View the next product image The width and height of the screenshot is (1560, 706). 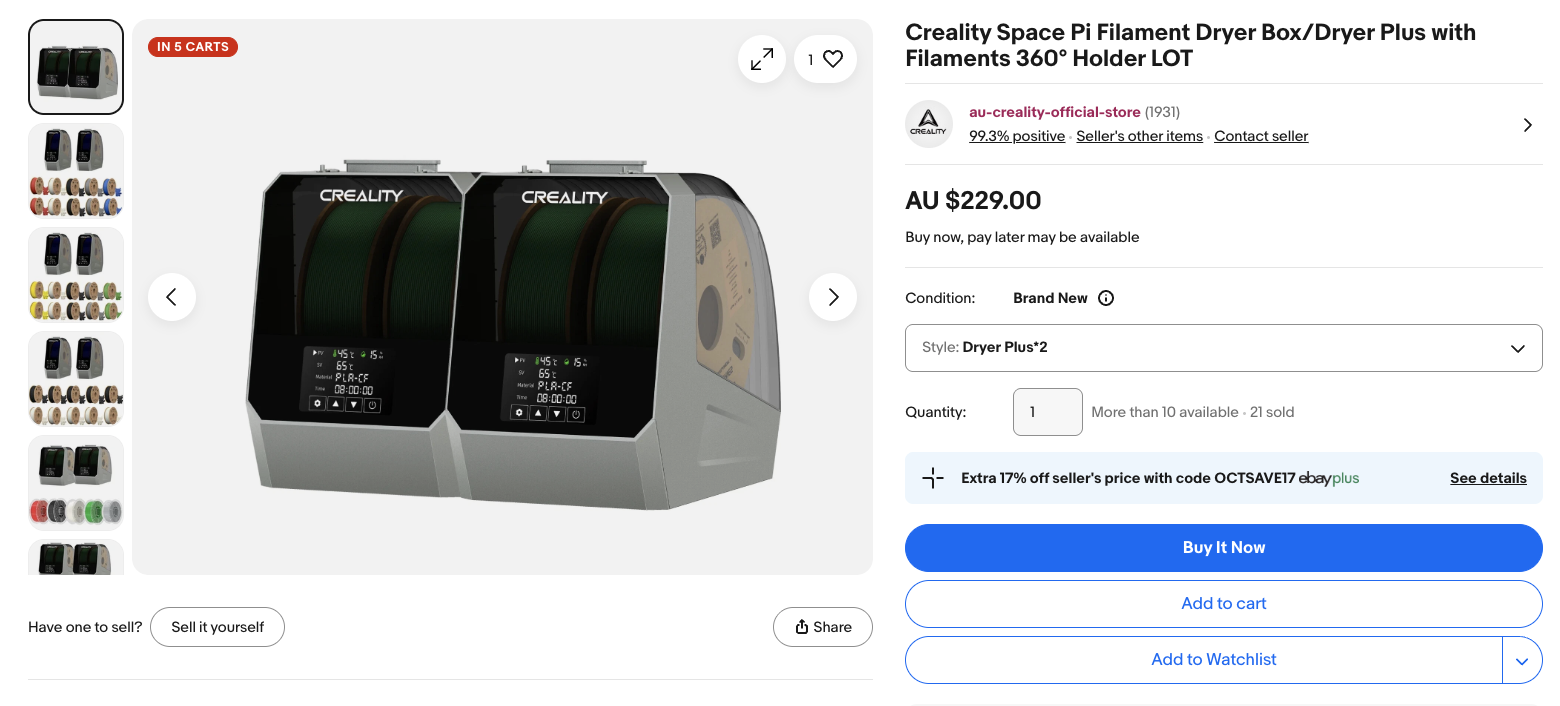click(x=833, y=297)
